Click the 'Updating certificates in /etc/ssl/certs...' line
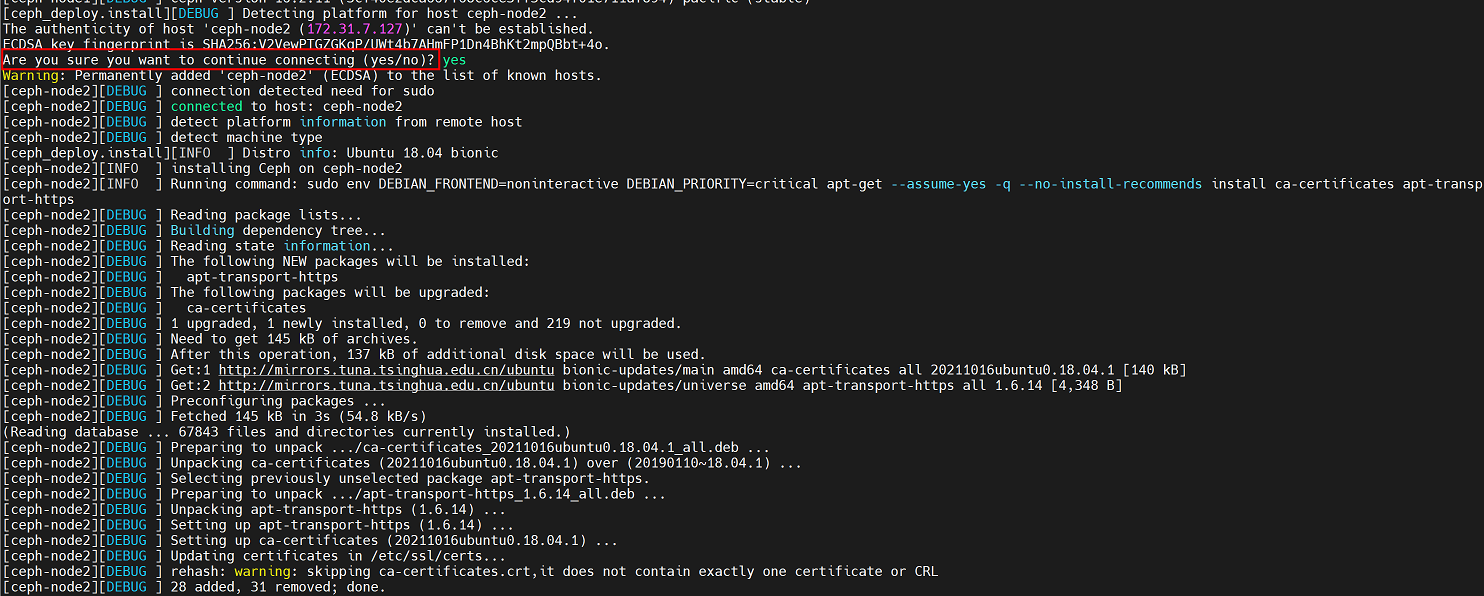This screenshot has width=1484, height=596. (338, 556)
